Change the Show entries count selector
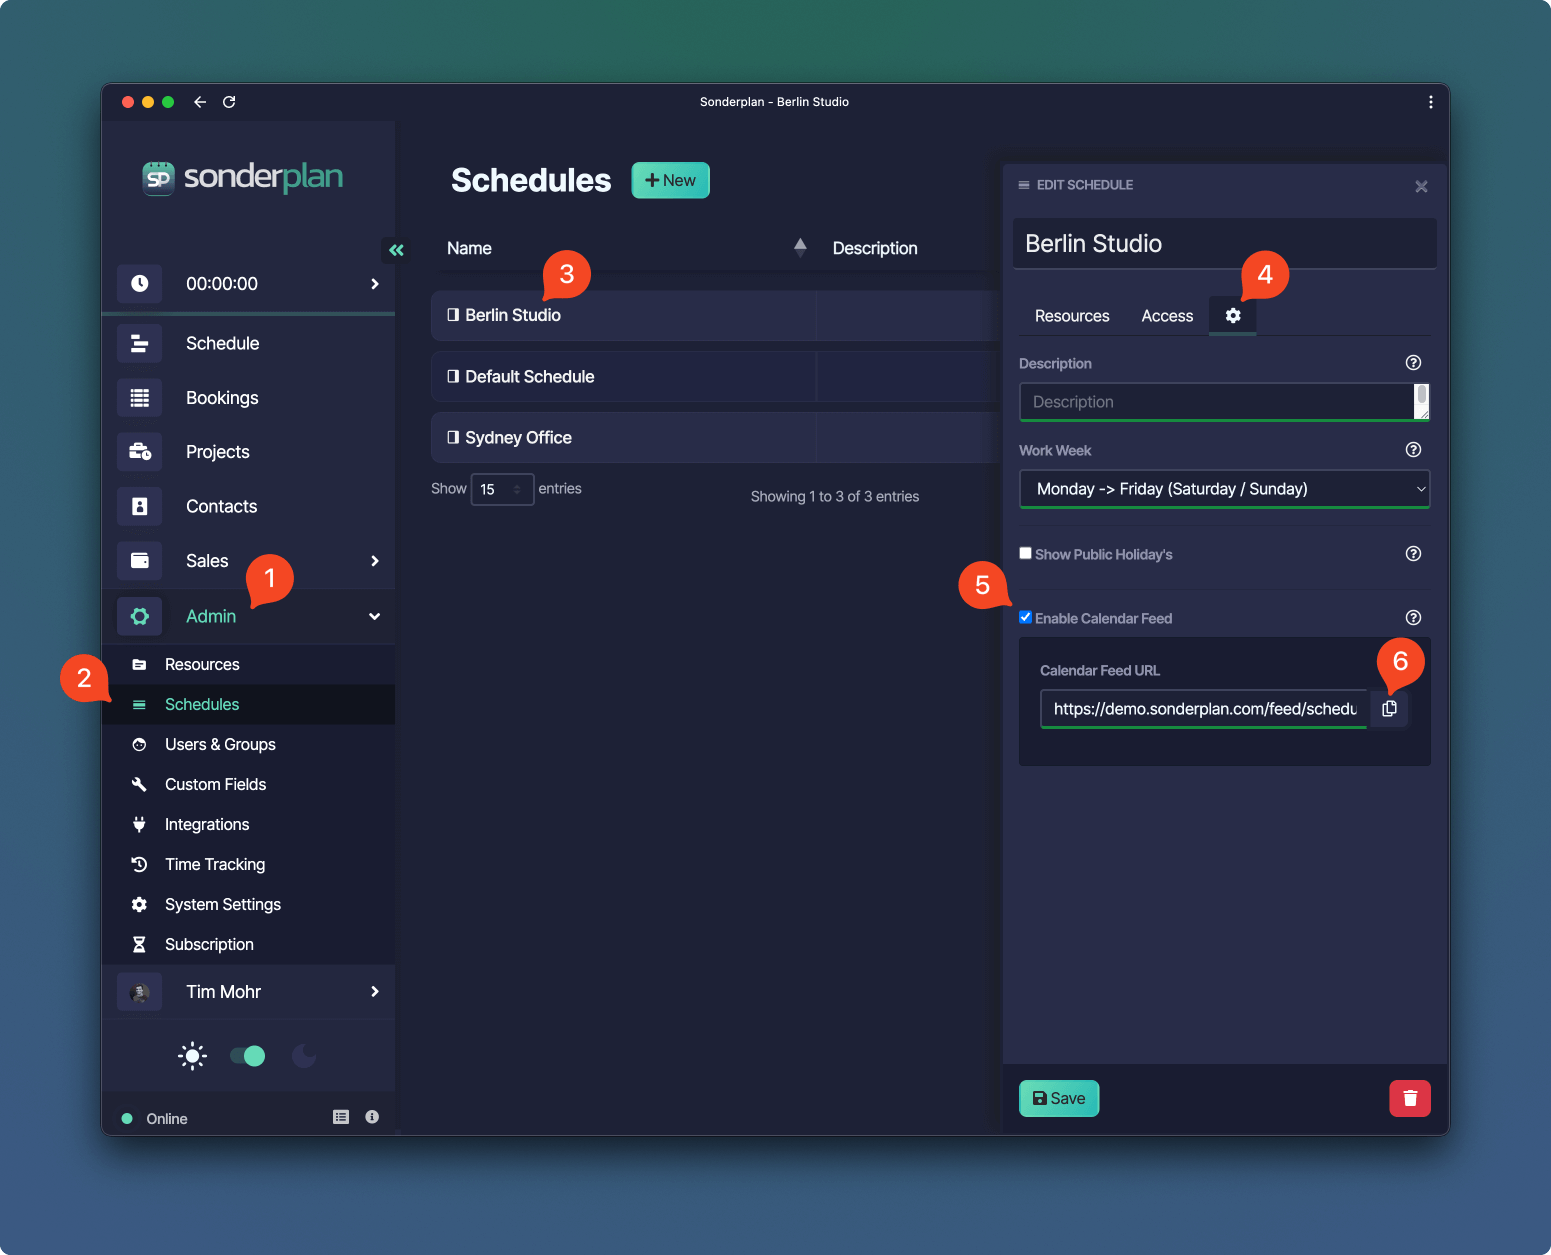Image resolution: width=1551 pixels, height=1255 pixels. [502, 489]
